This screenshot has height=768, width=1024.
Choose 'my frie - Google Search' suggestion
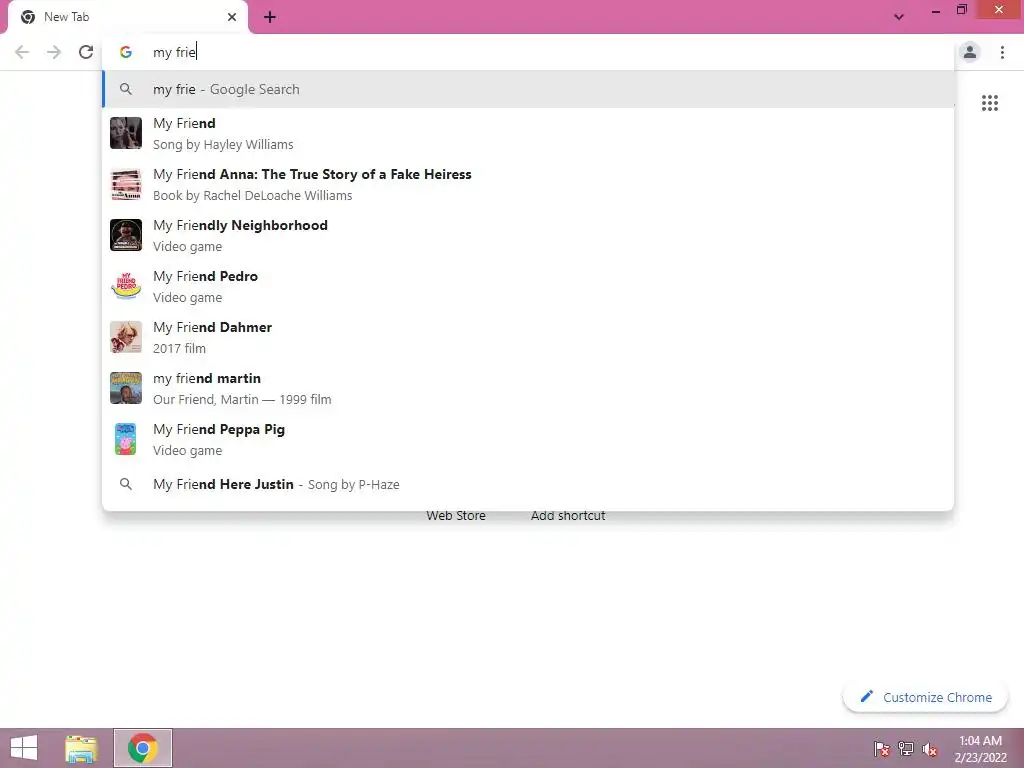[528, 89]
